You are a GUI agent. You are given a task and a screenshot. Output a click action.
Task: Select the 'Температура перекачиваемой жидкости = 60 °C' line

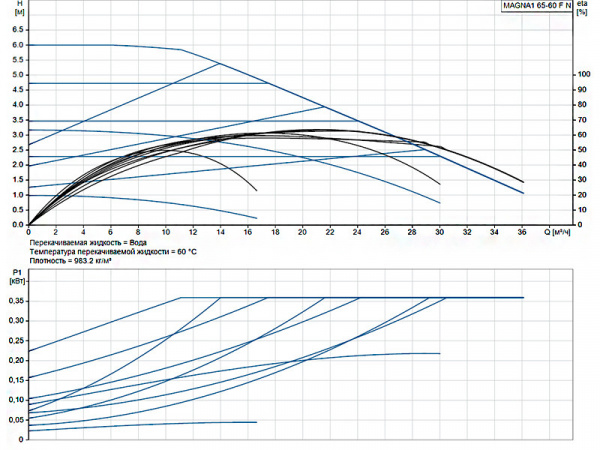(x=112, y=251)
